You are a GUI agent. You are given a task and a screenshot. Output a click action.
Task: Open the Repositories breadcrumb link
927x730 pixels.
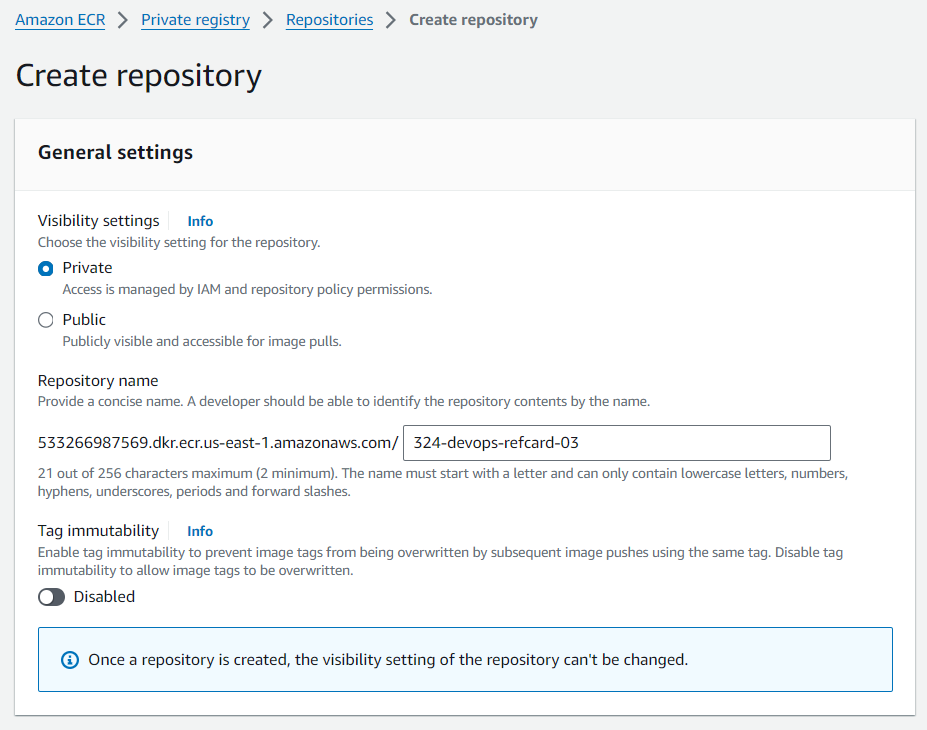[x=329, y=20]
